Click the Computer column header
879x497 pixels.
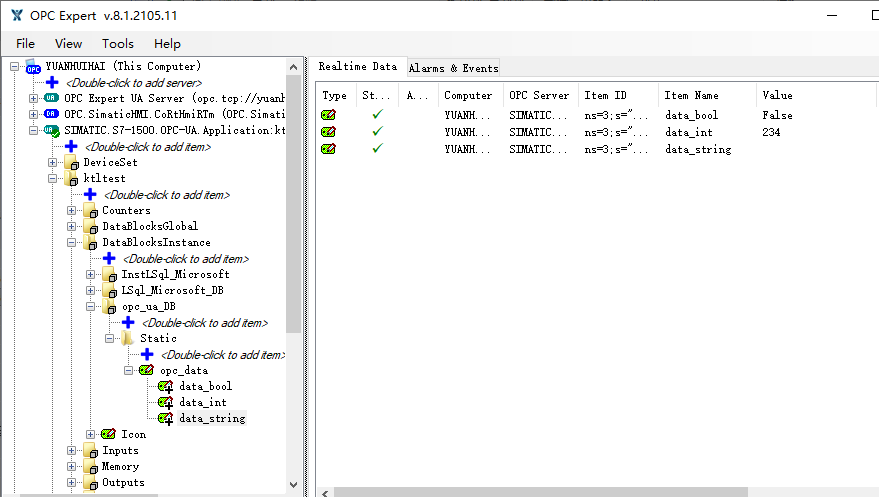pos(471,95)
